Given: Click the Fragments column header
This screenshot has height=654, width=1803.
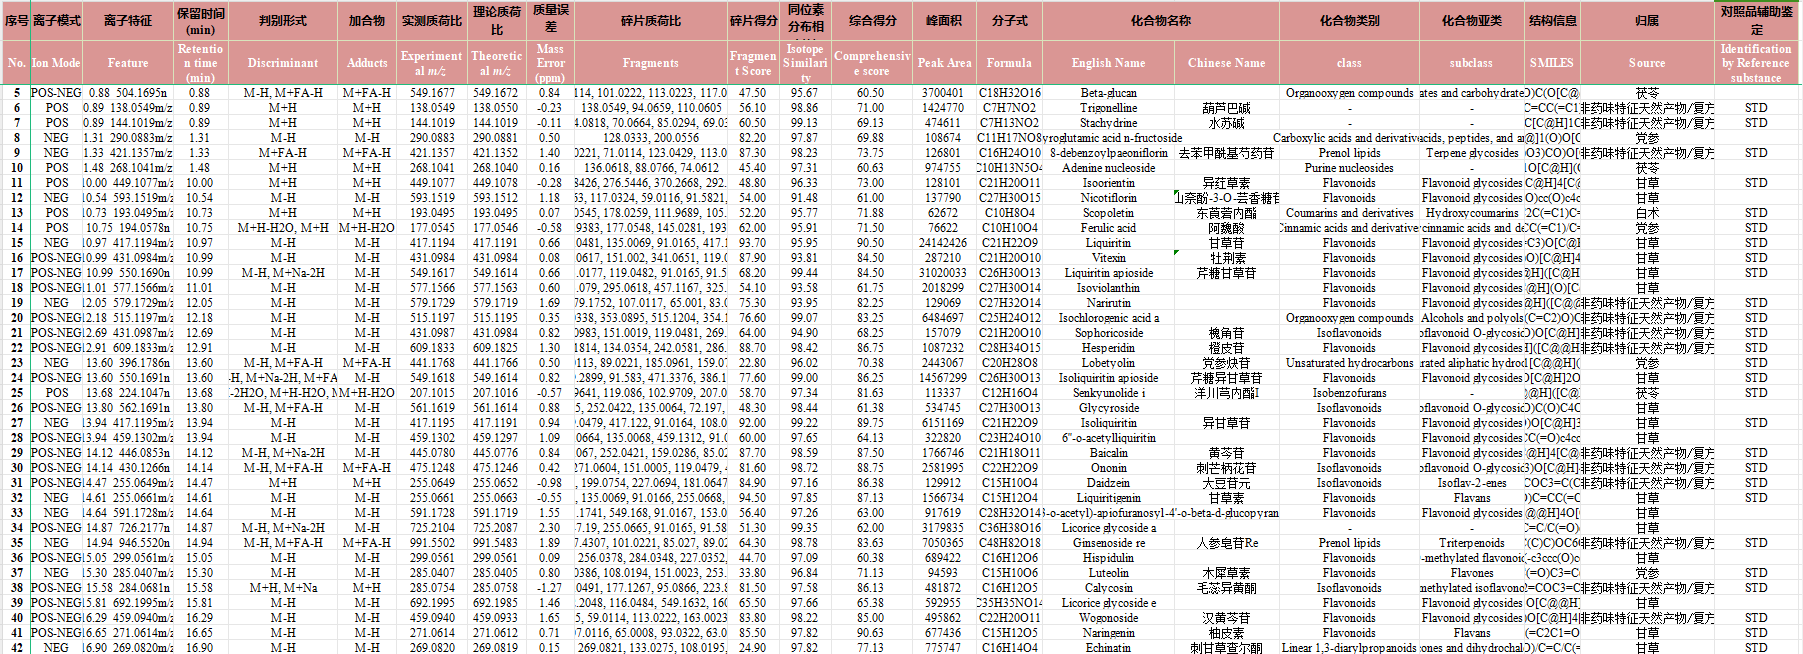Looking at the screenshot, I should (650, 62).
